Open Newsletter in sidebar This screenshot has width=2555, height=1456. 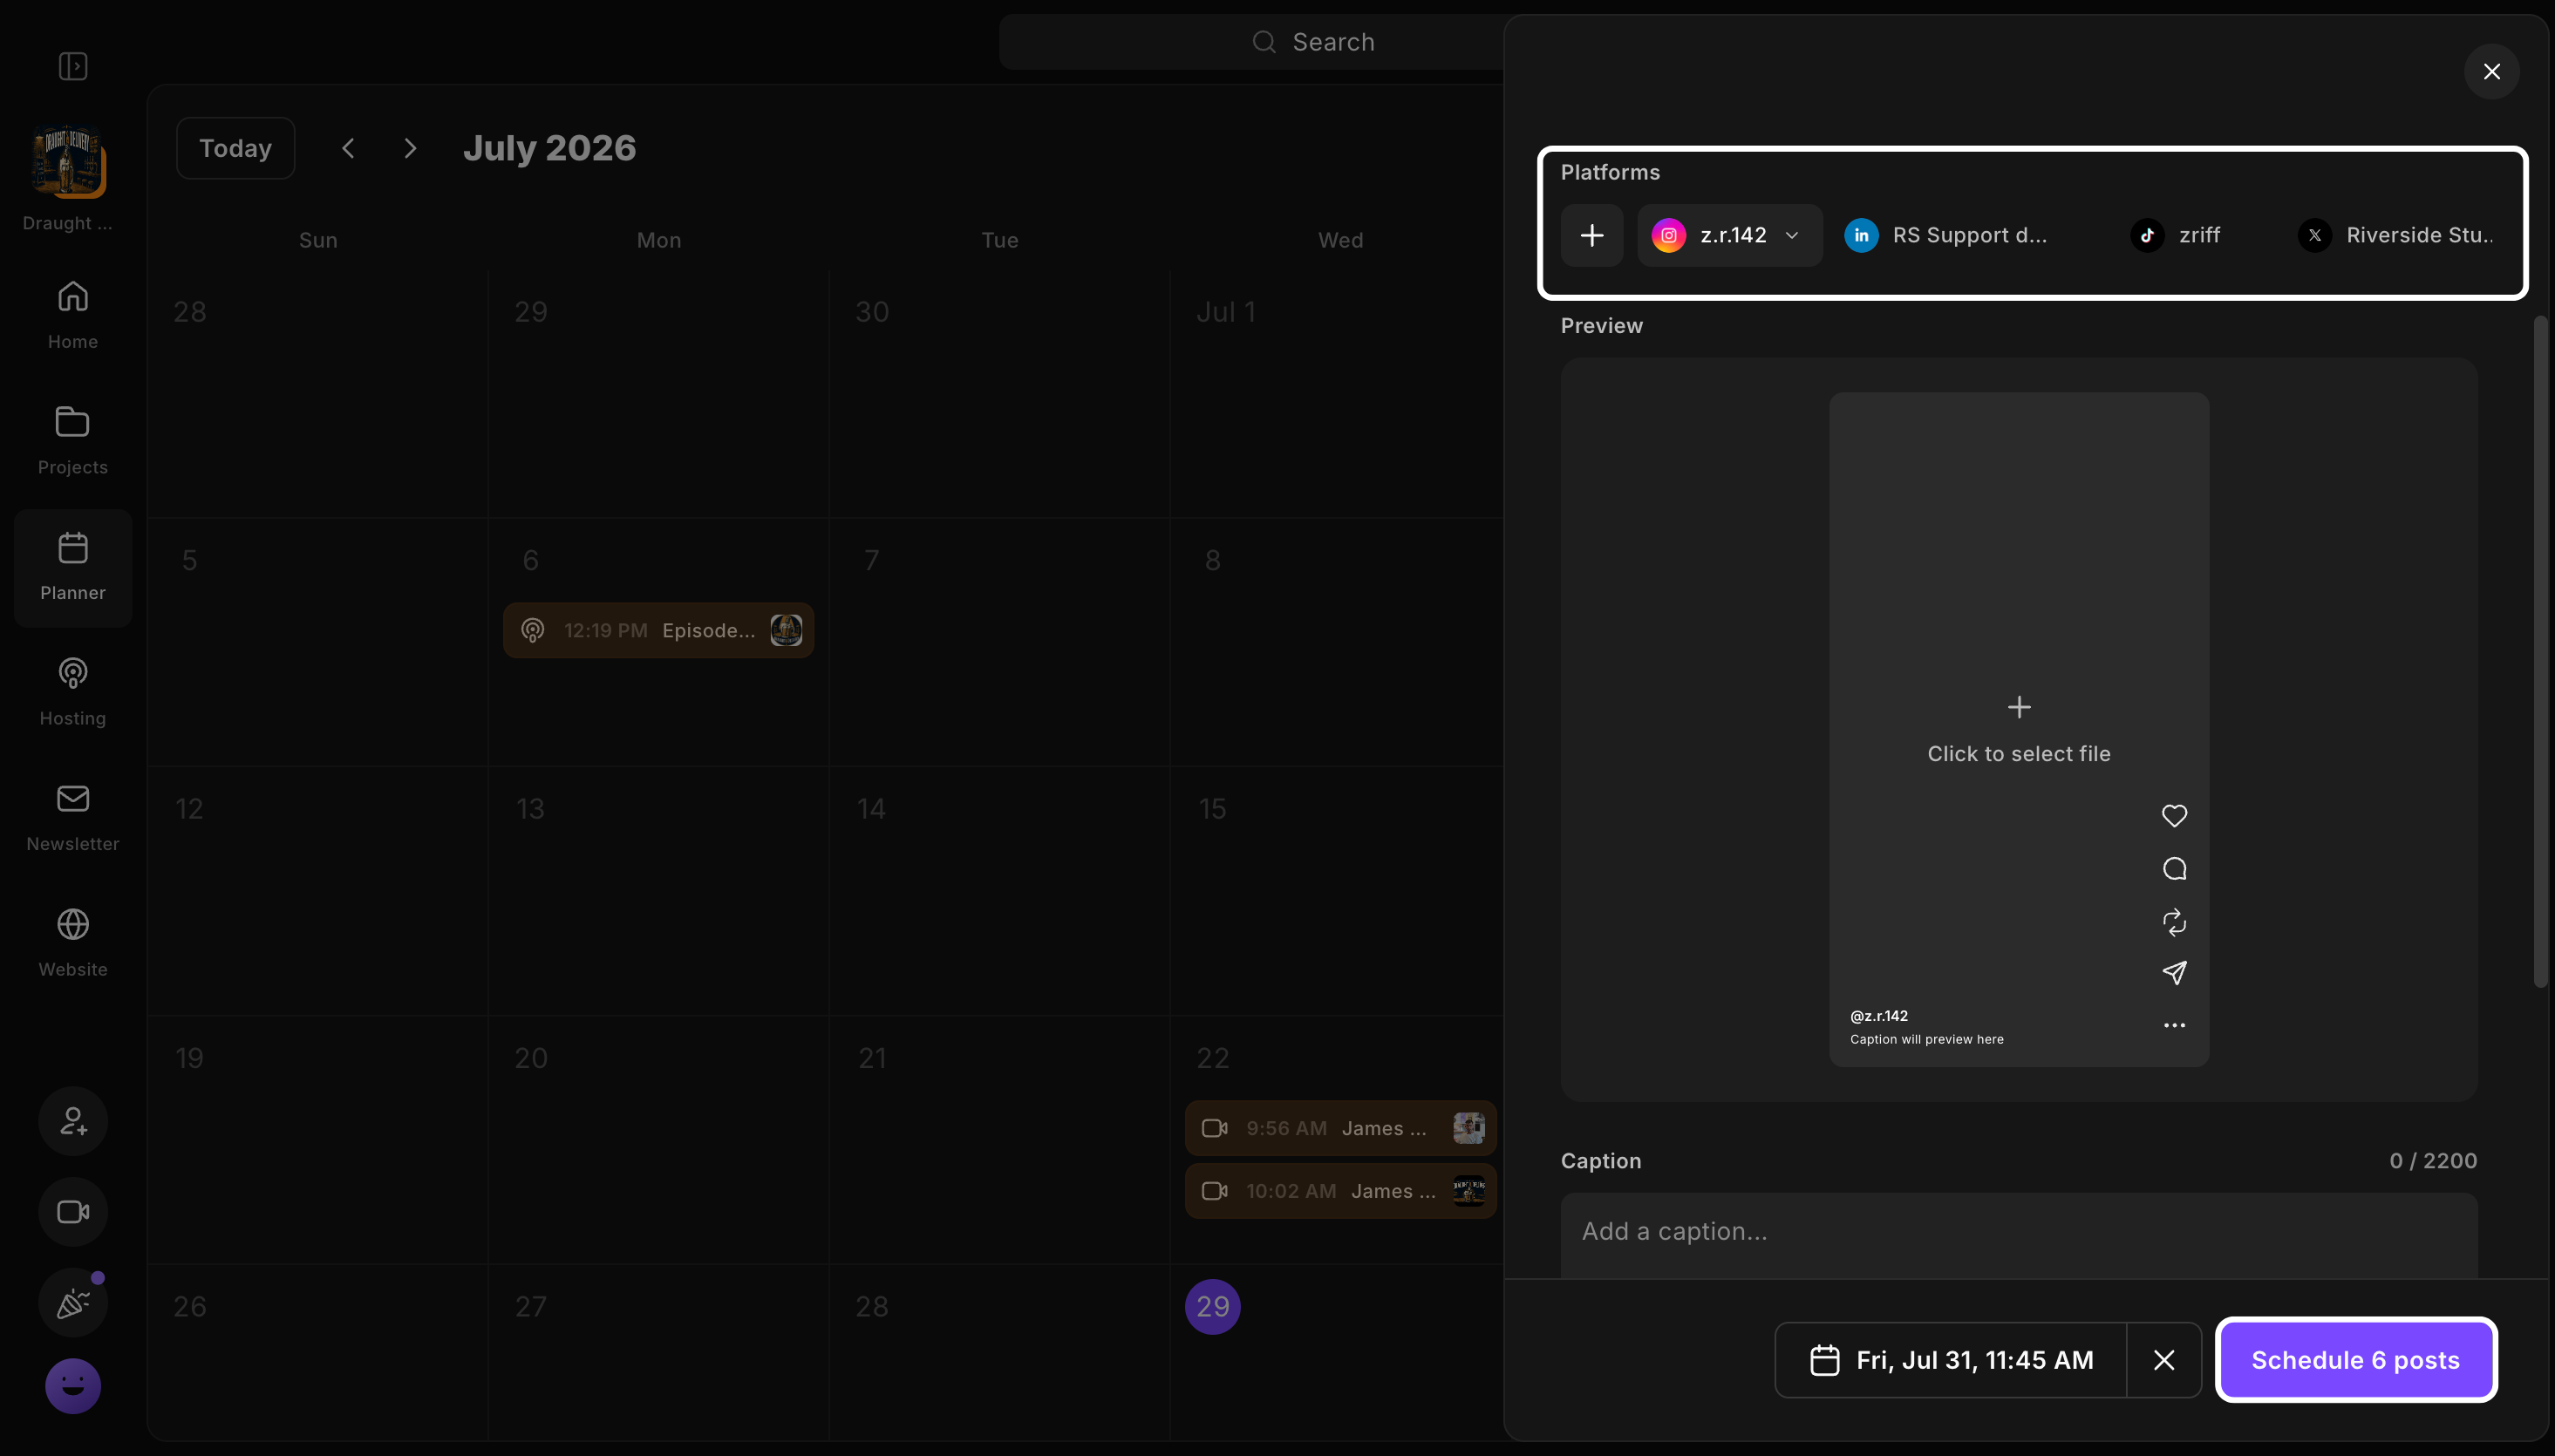click(73, 817)
